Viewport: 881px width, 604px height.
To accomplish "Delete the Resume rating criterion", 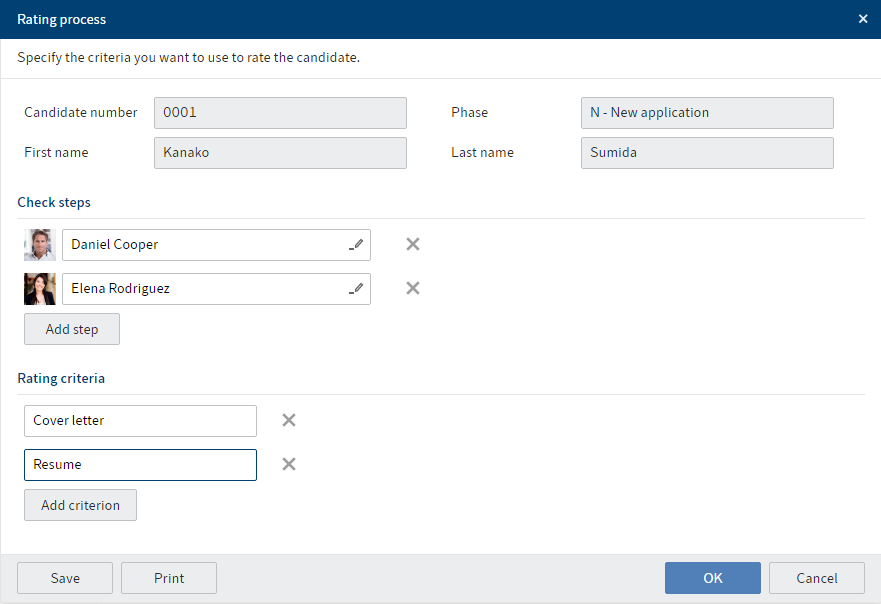I will tap(289, 464).
